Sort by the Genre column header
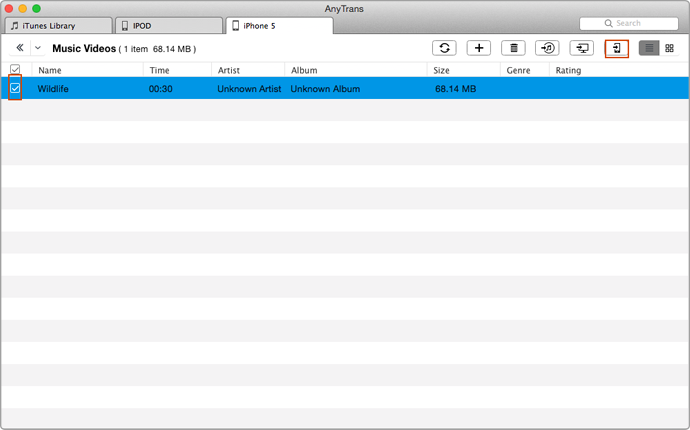The width and height of the screenshot is (690, 430). [518, 70]
